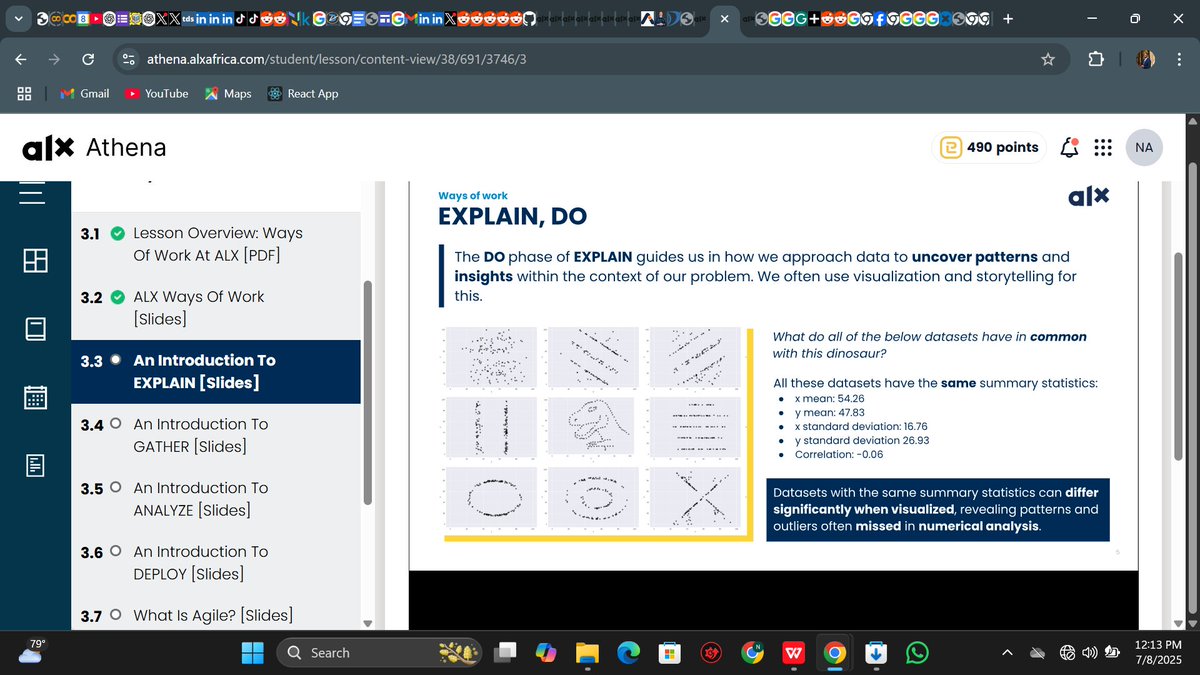
Task: Open the tab search dropdown arrow
Action: [17, 19]
